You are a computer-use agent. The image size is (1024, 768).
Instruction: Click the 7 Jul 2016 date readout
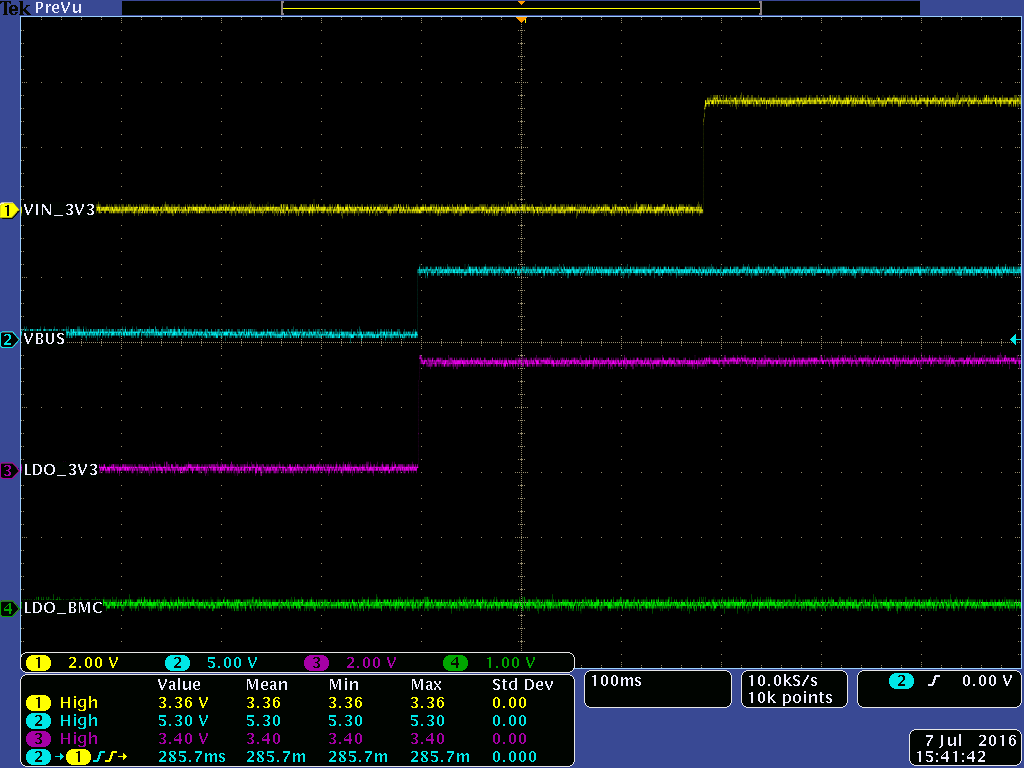coord(970,741)
